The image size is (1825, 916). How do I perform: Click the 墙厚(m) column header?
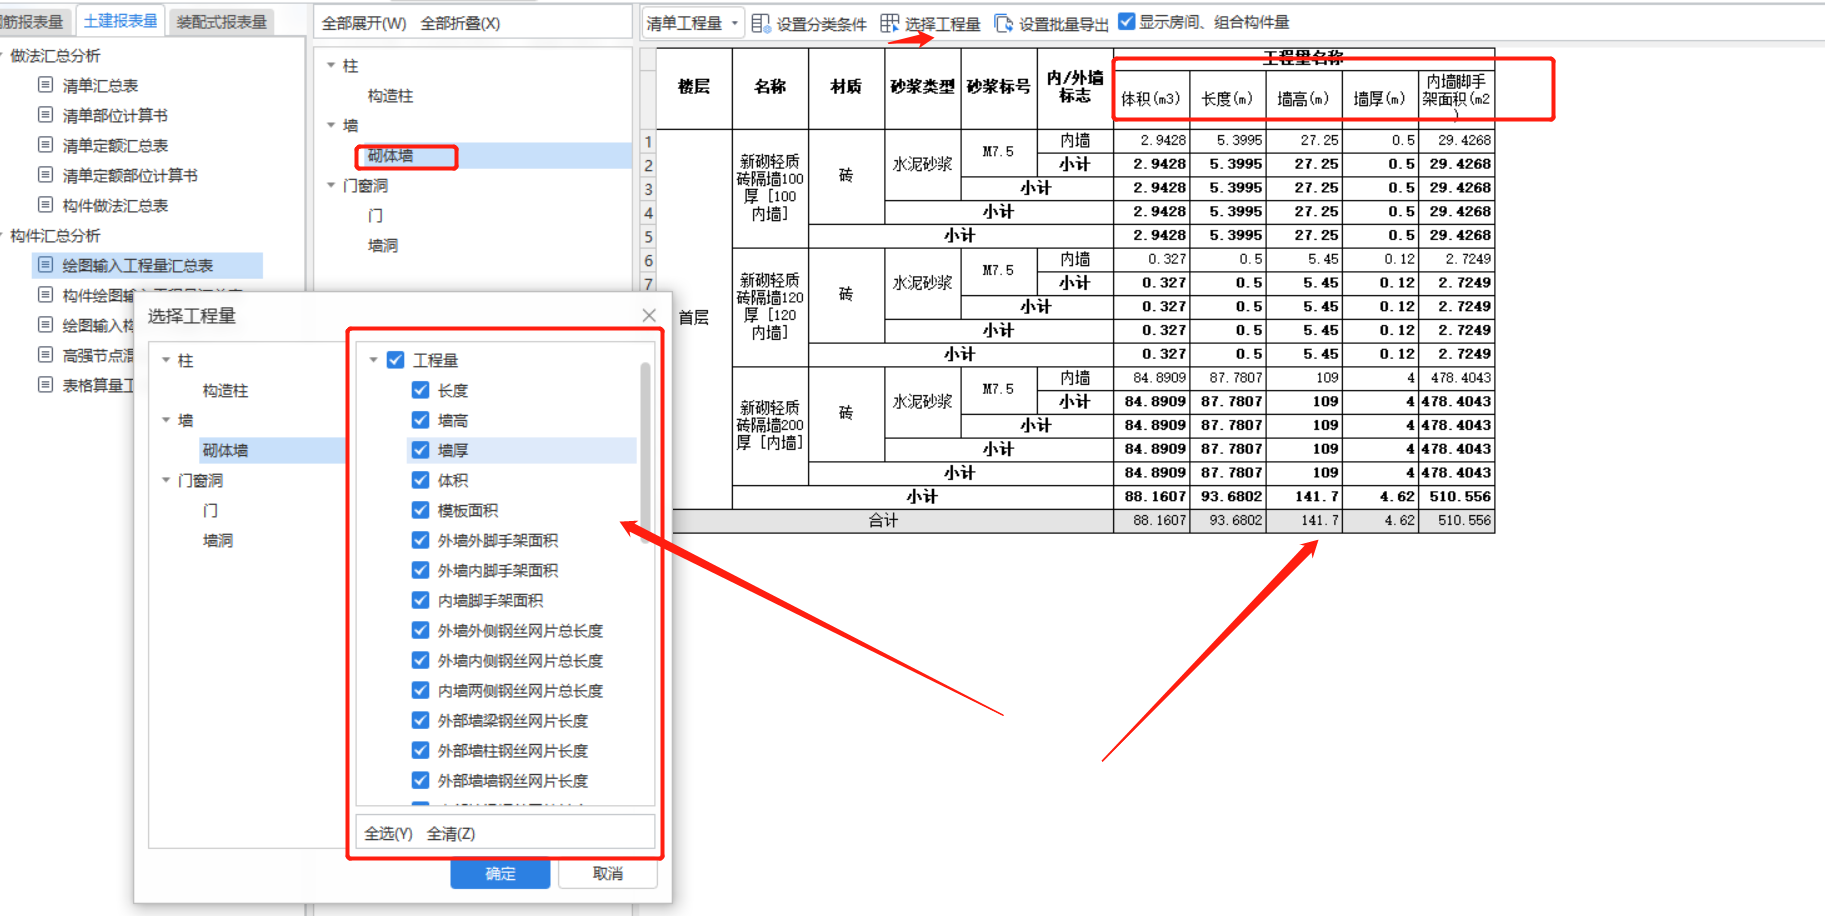tap(1380, 98)
